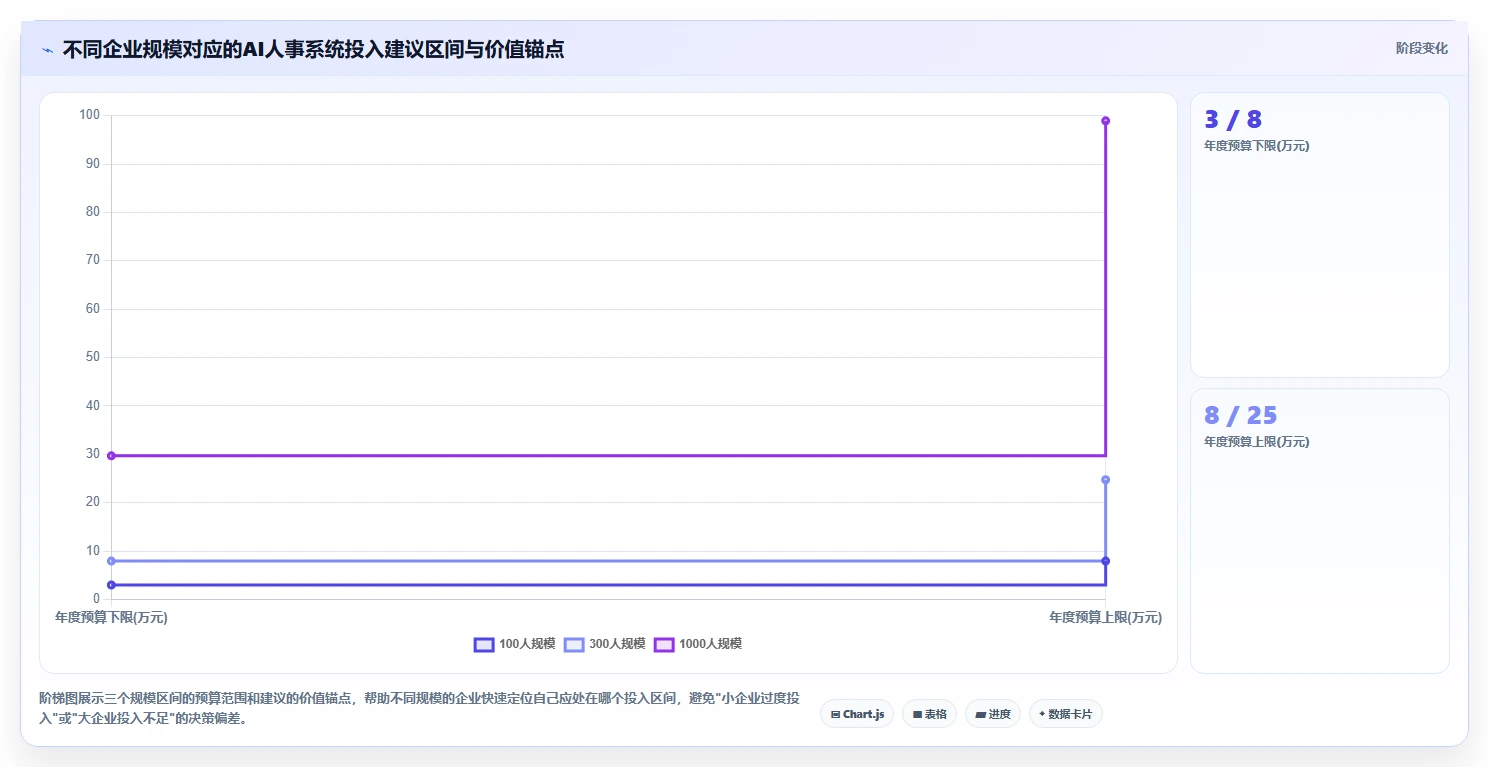Viewport: 1489px width, 767px height.
Task: Toggle the 300人规模 legend series
Action: [604, 644]
